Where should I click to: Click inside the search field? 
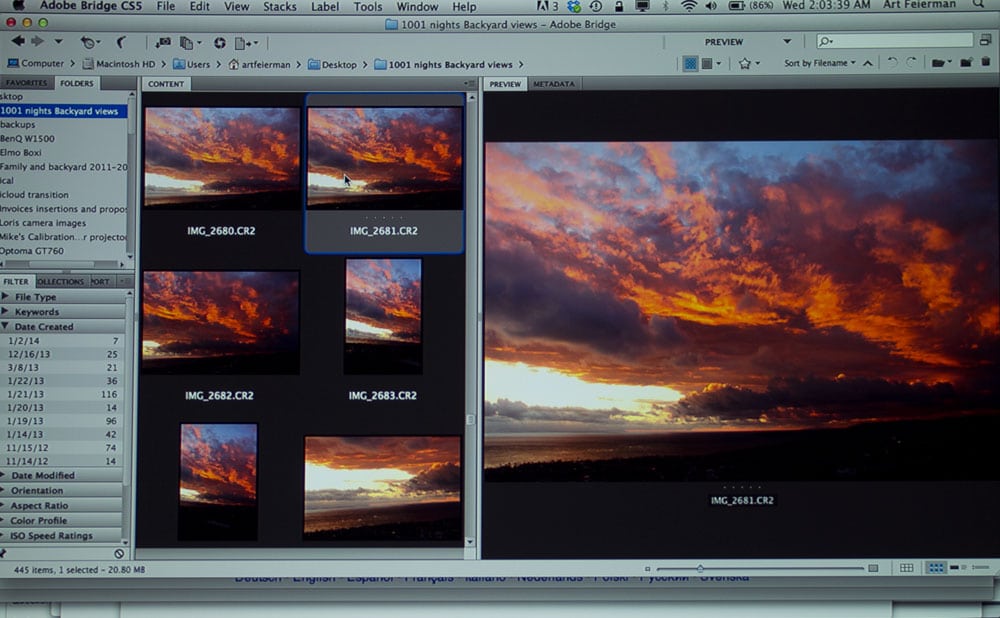point(894,41)
